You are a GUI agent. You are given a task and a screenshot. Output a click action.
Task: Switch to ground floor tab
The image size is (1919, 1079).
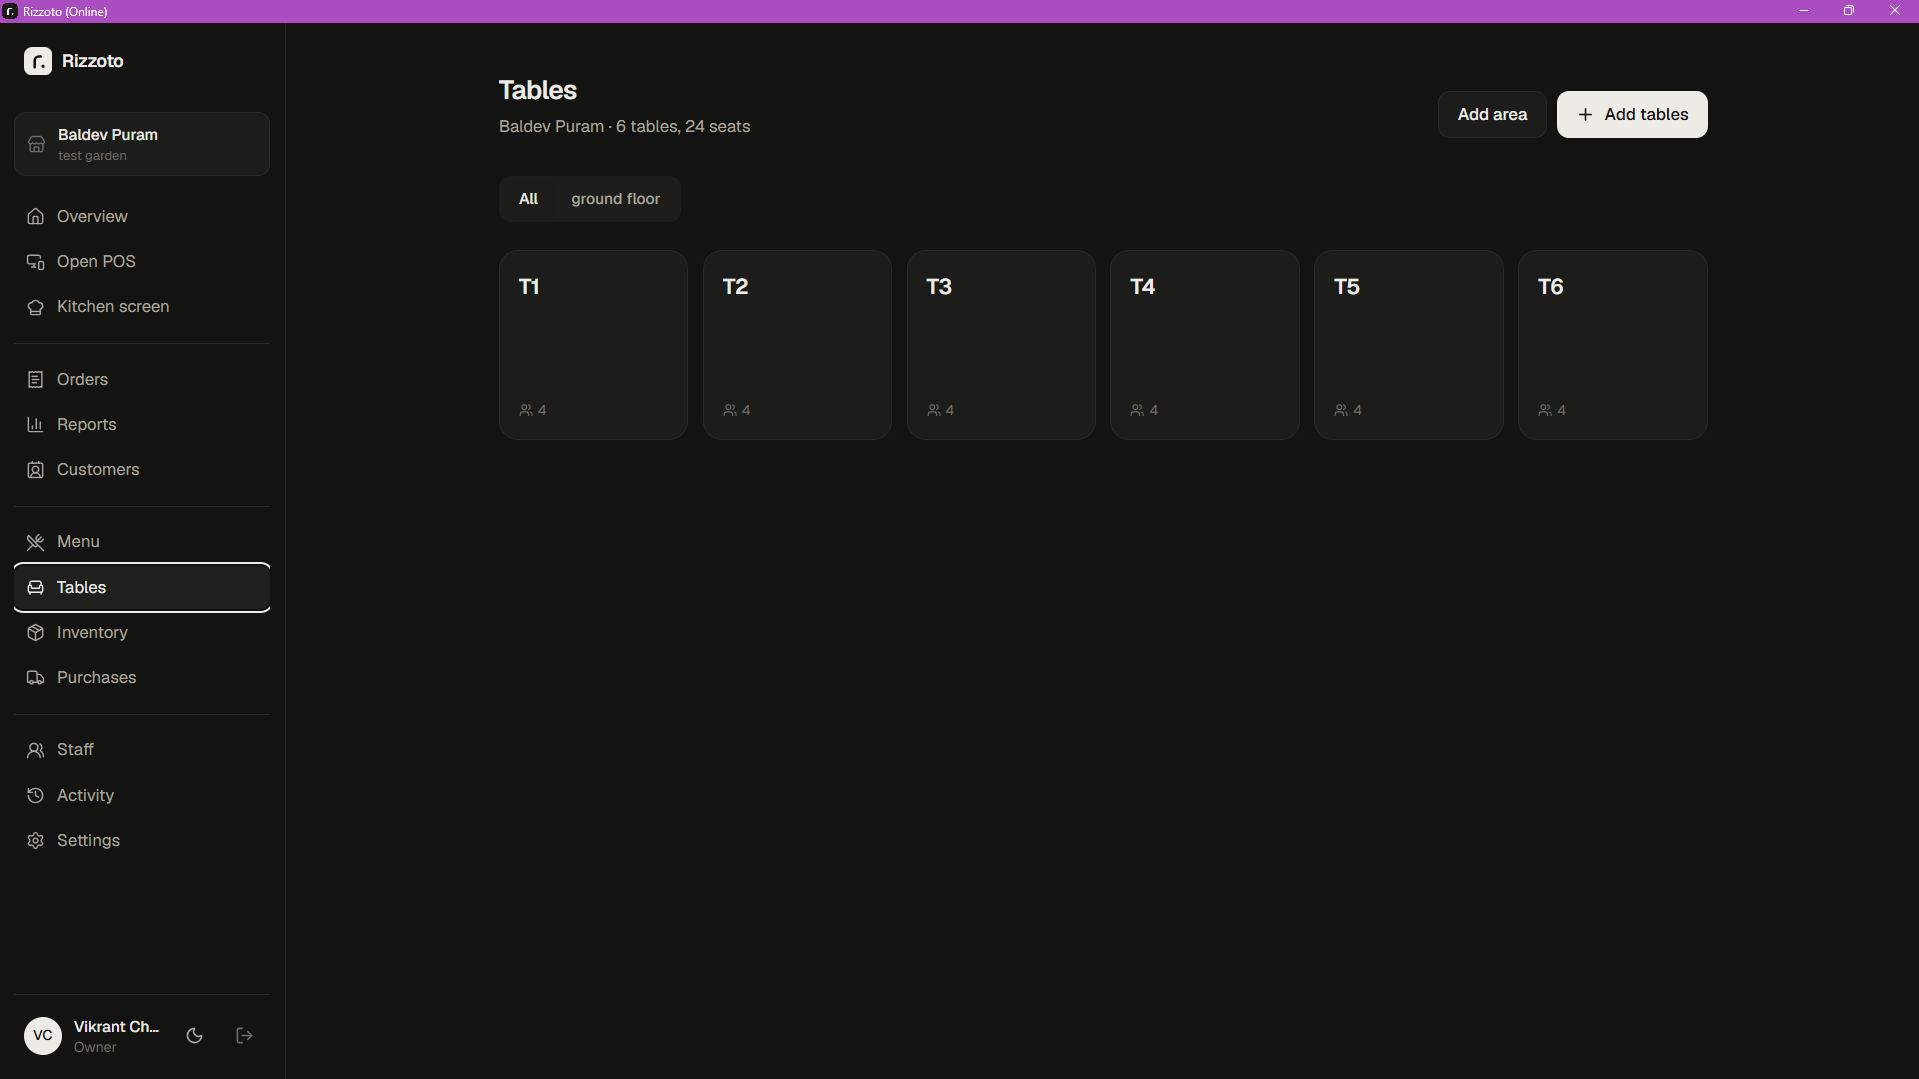[615, 199]
